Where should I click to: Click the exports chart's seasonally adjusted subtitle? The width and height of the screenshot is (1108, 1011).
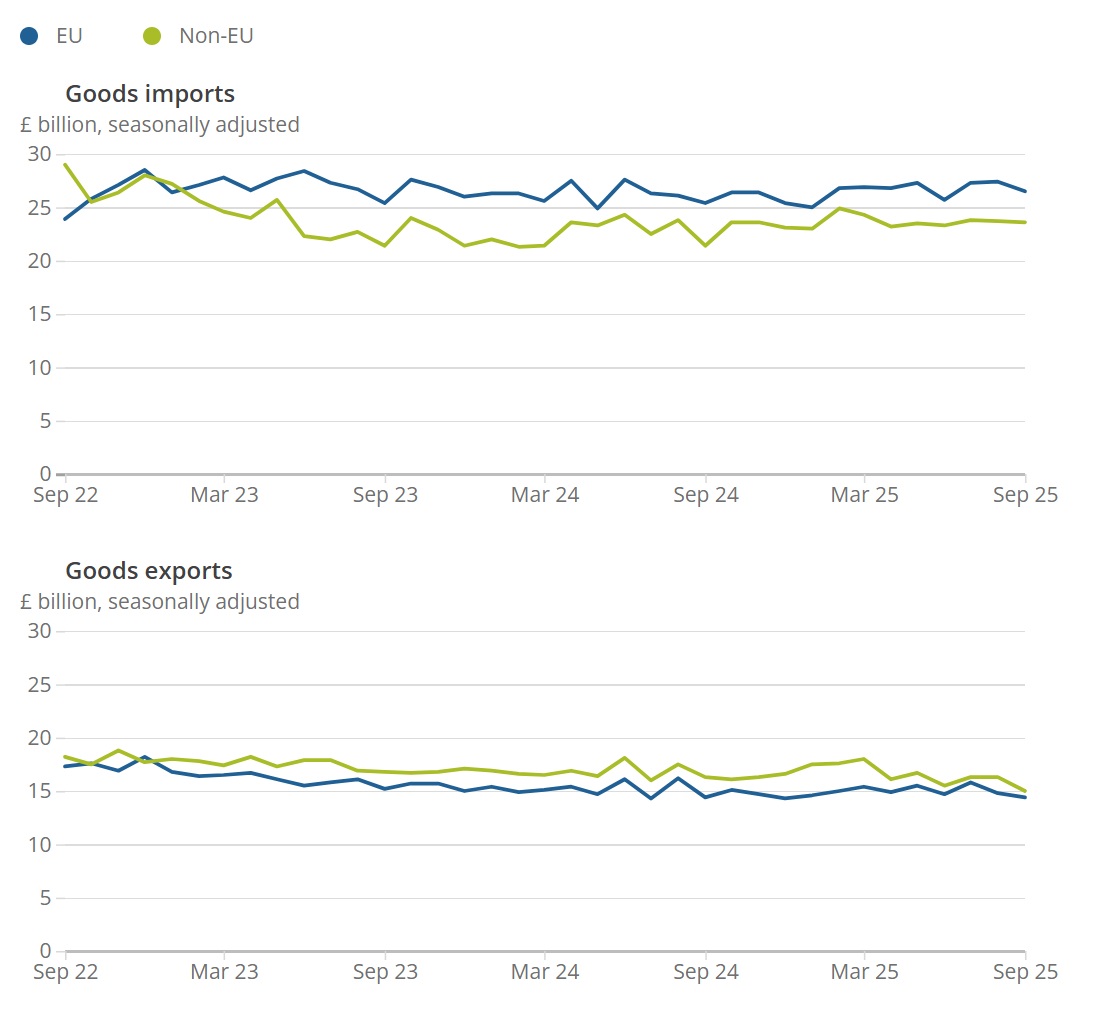pos(160,602)
